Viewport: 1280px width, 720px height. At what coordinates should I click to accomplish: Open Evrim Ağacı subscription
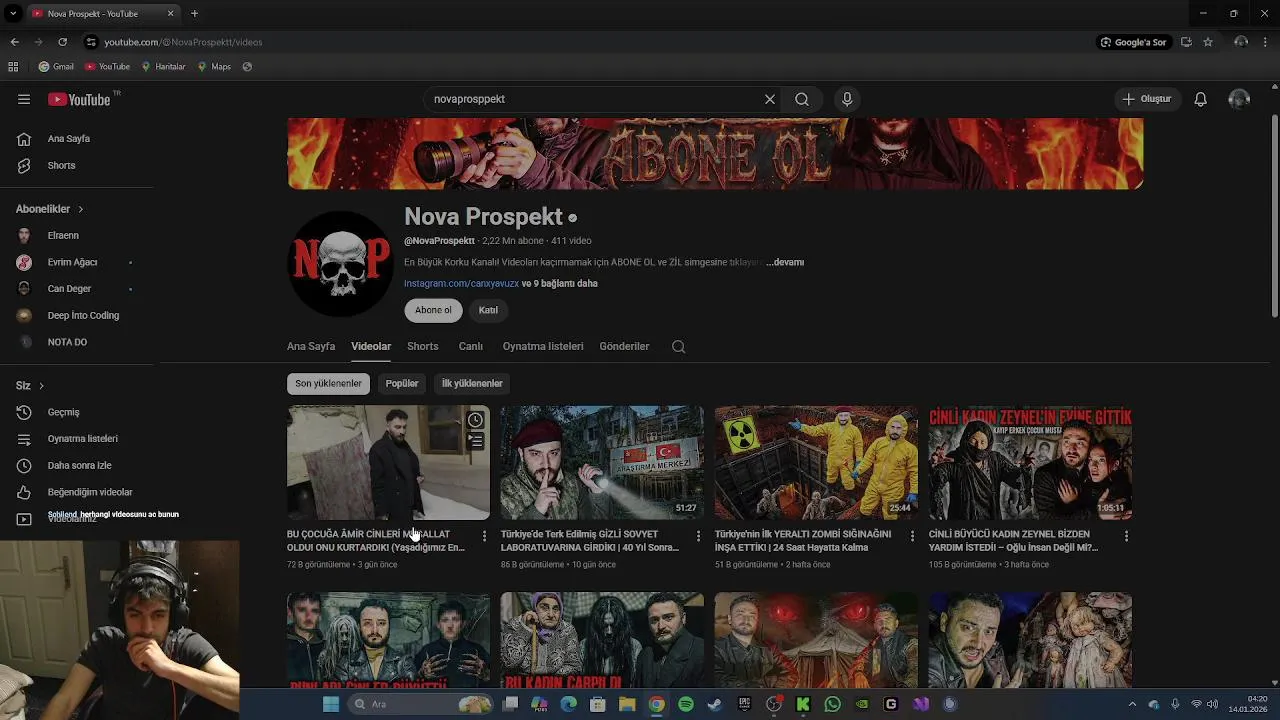point(77,262)
